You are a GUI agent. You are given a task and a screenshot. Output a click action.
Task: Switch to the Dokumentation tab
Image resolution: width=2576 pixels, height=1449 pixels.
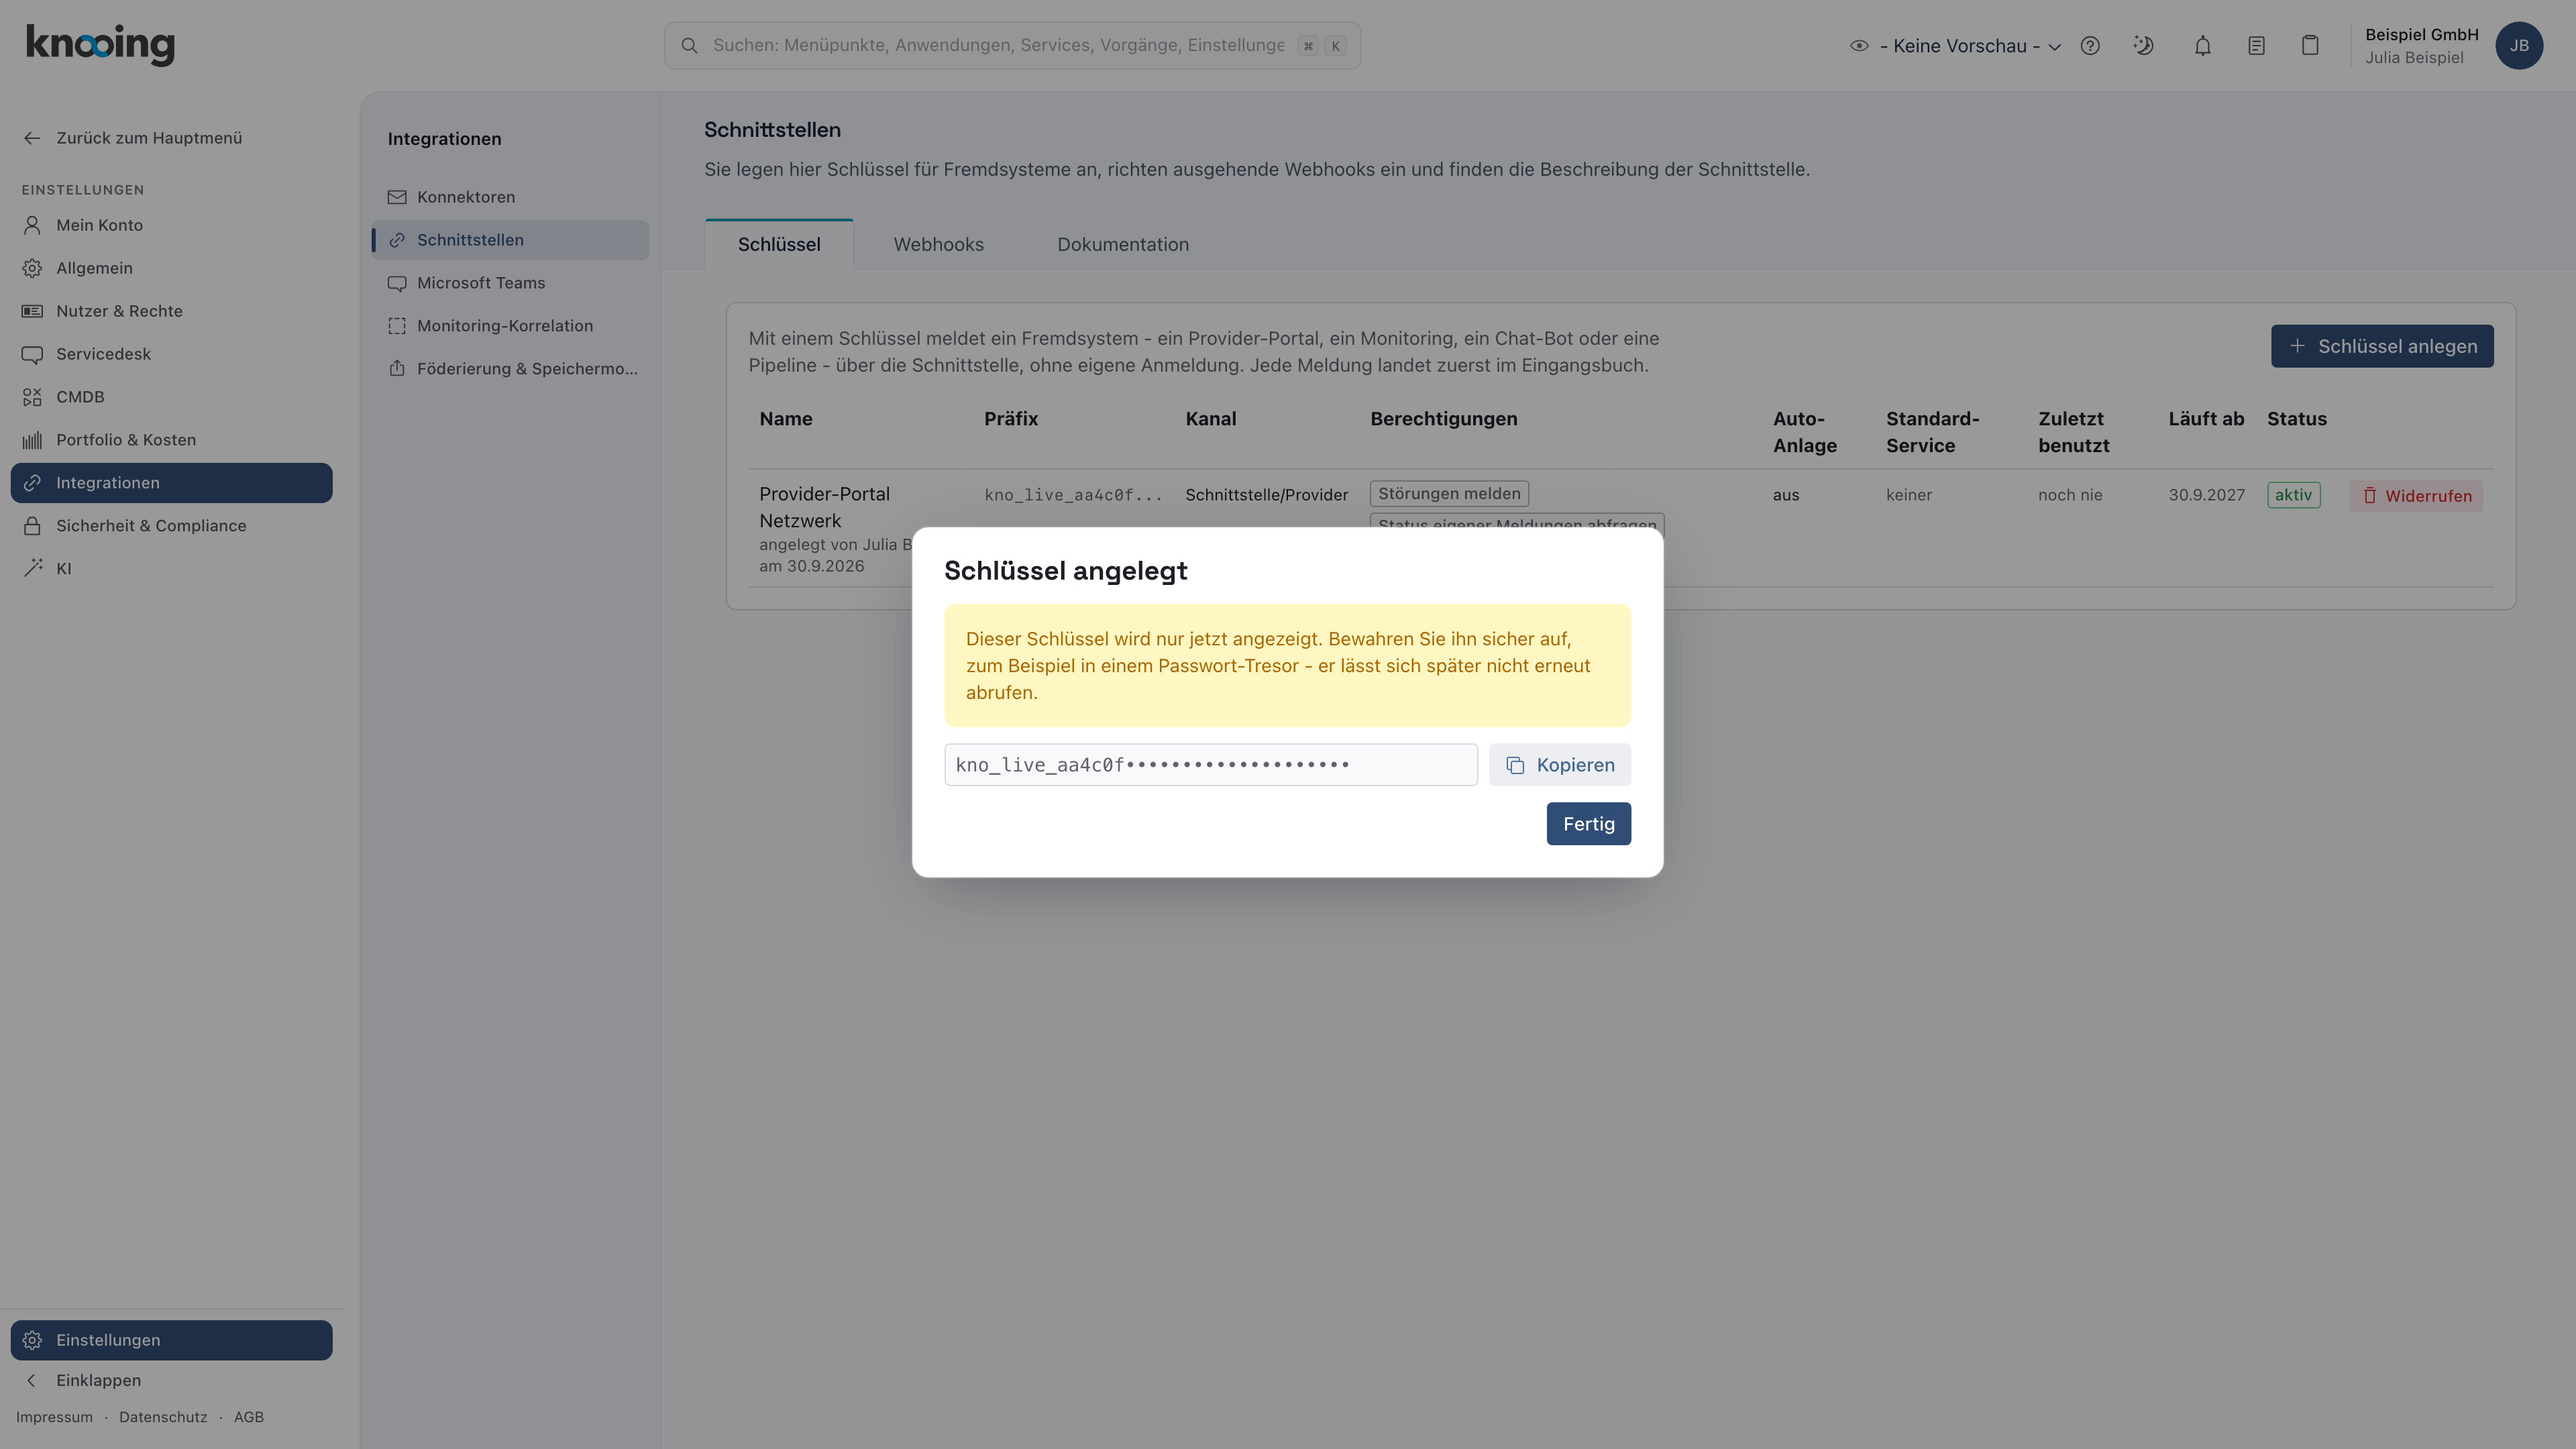point(1123,245)
